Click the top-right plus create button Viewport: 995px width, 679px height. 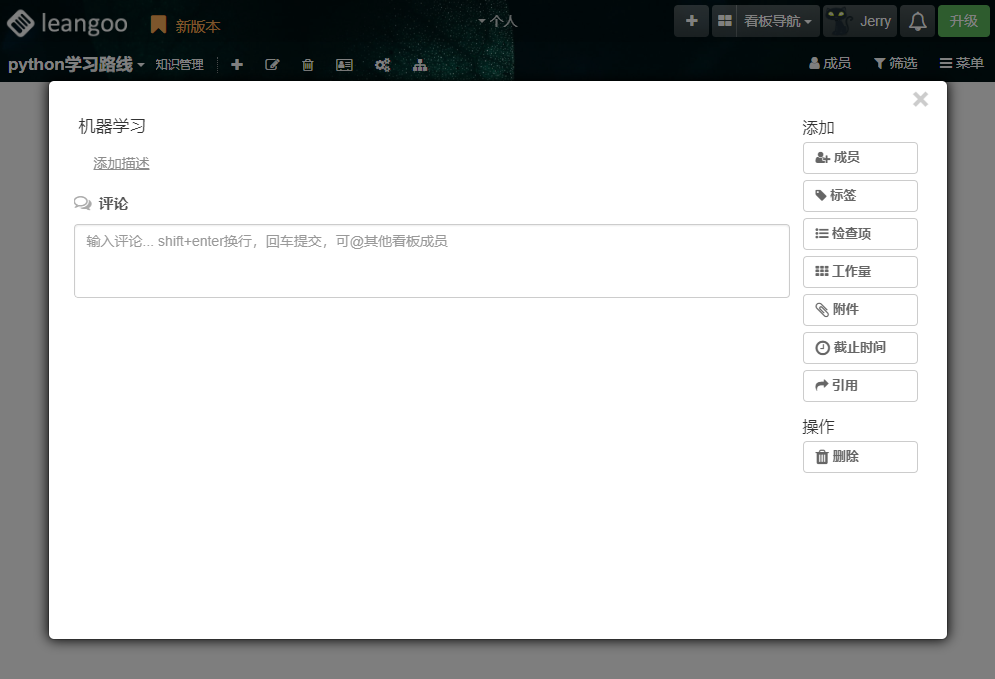[x=691, y=21]
